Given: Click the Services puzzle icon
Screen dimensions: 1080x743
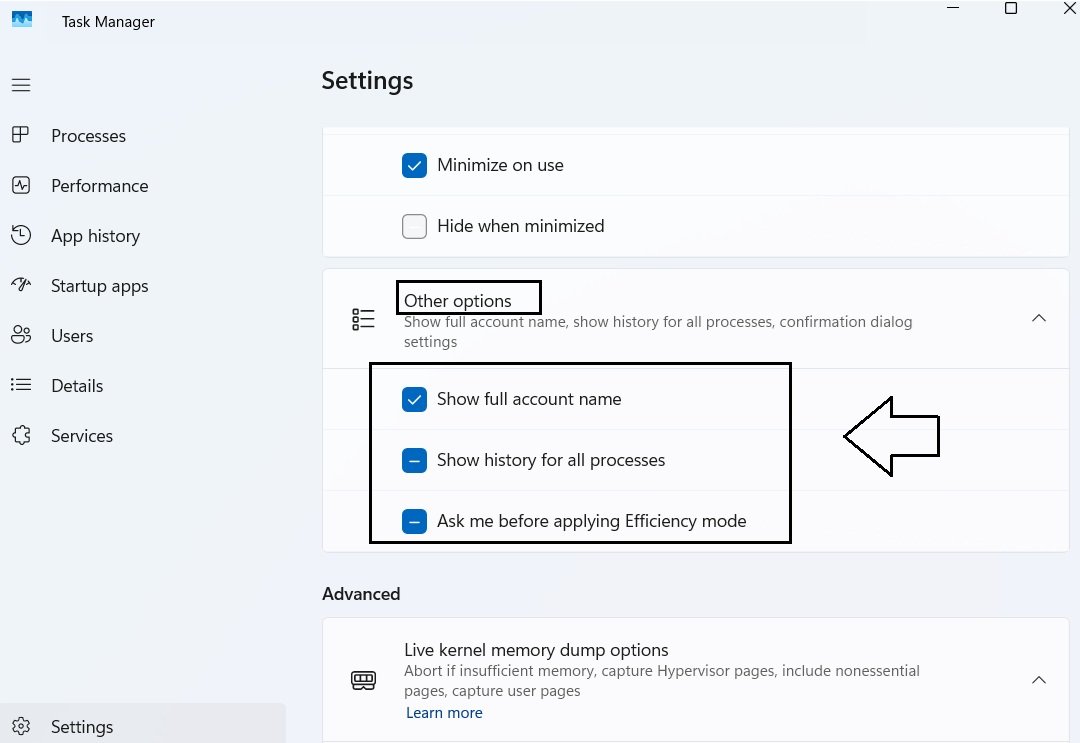Looking at the screenshot, I should coord(21,435).
